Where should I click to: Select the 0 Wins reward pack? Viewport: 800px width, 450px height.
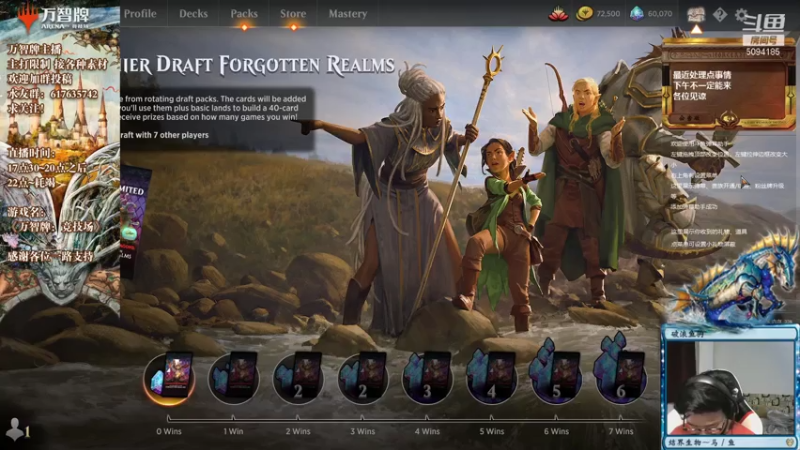point(169,378)
